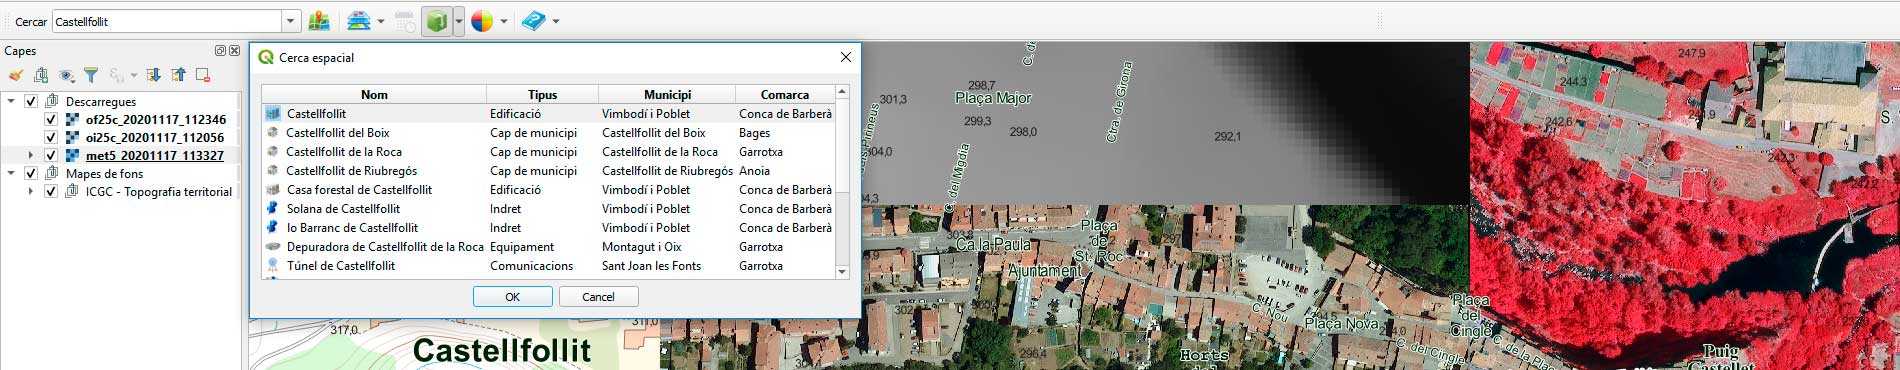
Task: Close the Cerca espacial dialog
Action: 846,57
